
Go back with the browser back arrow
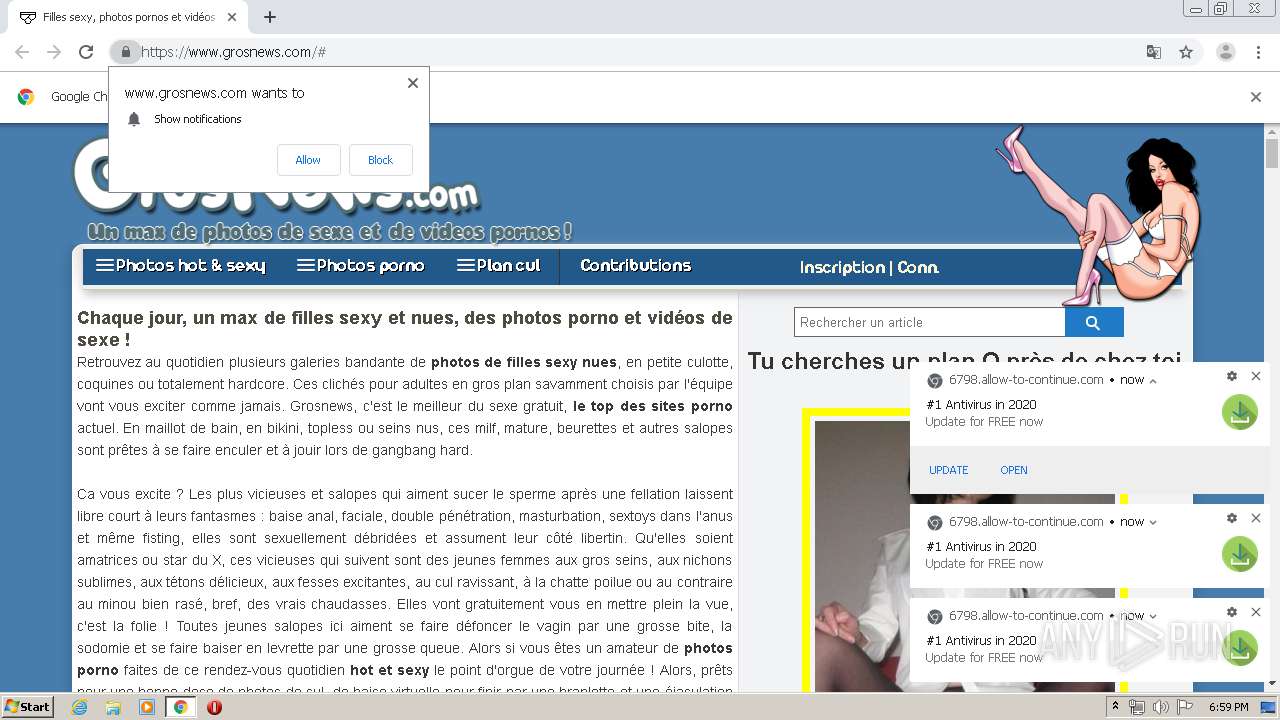coord(22,52)
